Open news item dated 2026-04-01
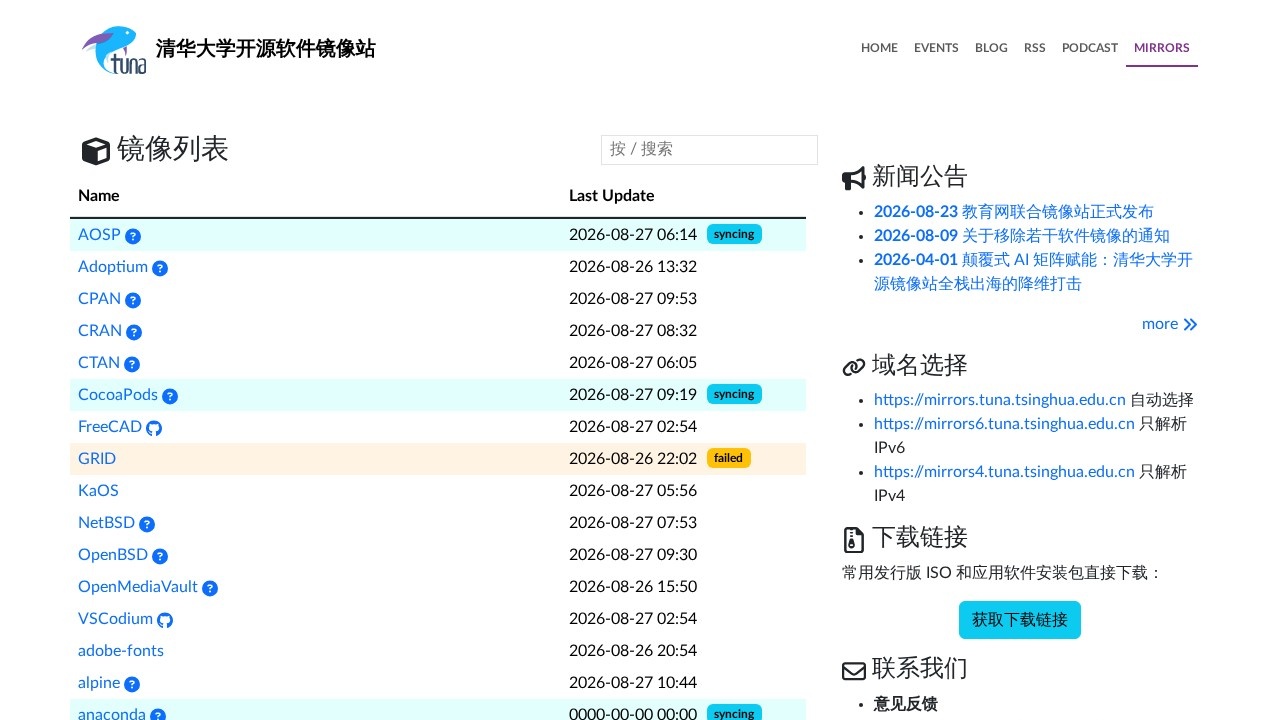 [1033, 272]
